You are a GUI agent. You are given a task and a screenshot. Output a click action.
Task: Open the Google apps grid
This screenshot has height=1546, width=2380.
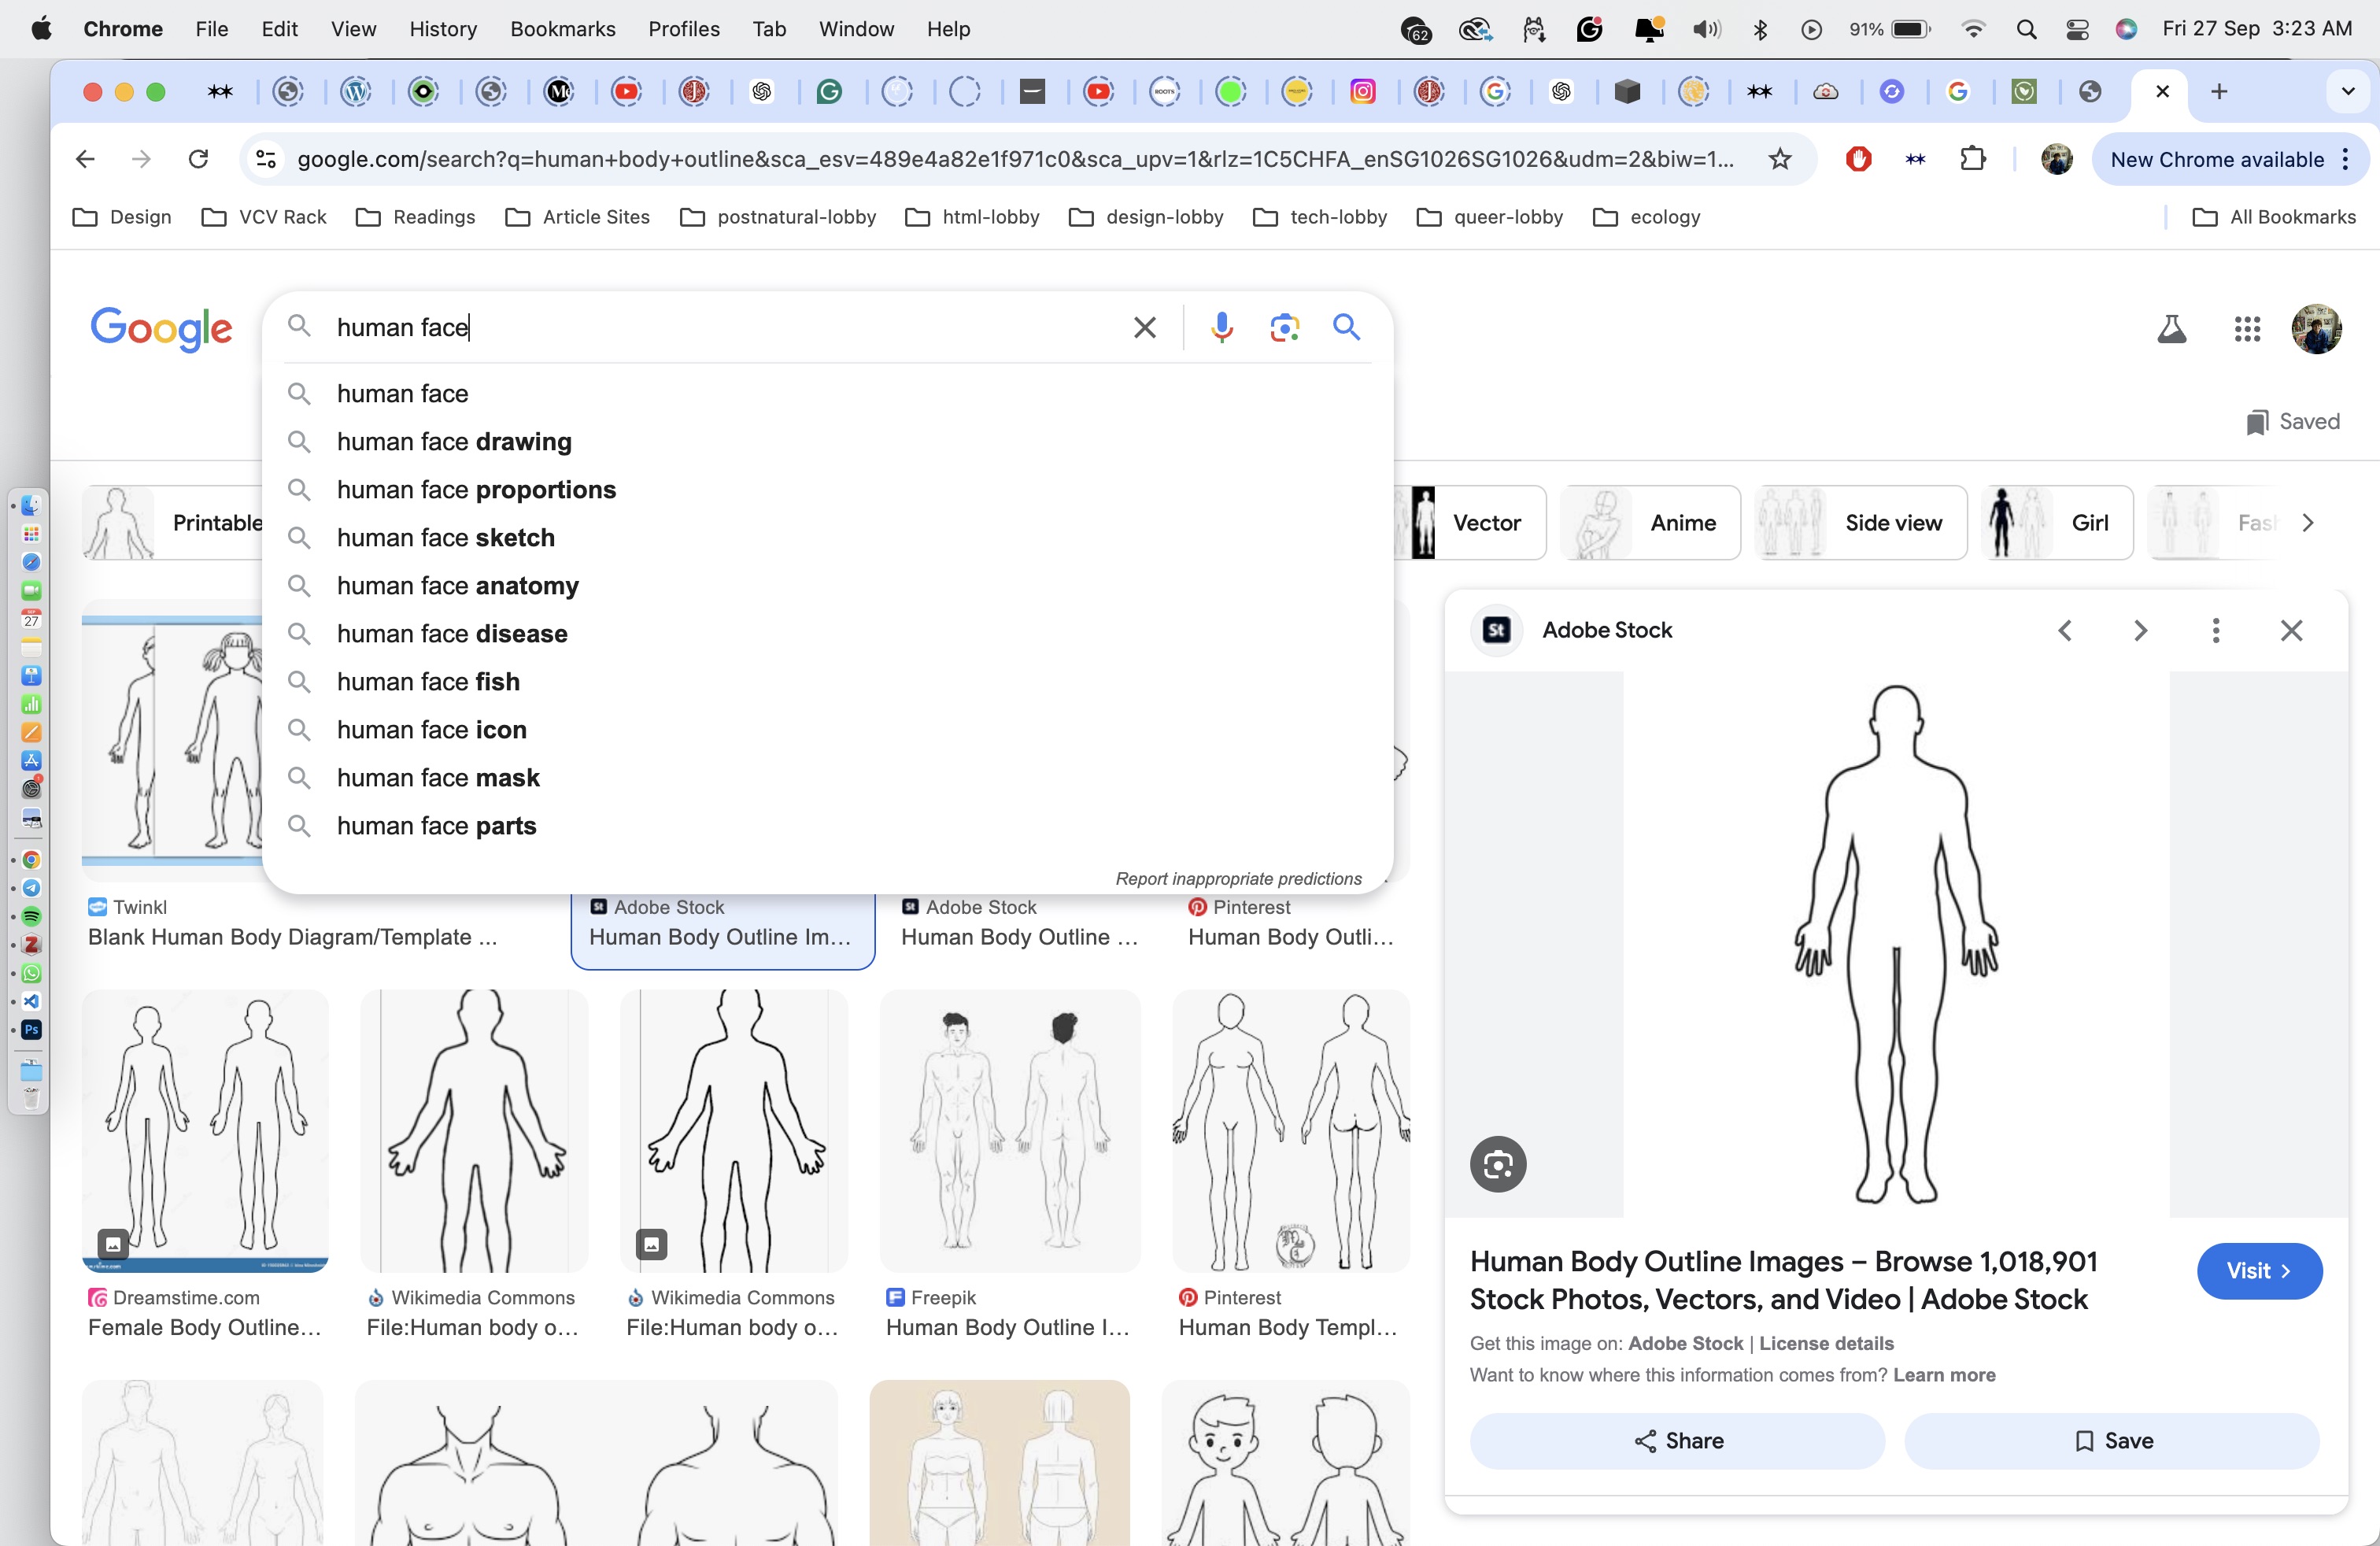click(x=2247, y=329)
